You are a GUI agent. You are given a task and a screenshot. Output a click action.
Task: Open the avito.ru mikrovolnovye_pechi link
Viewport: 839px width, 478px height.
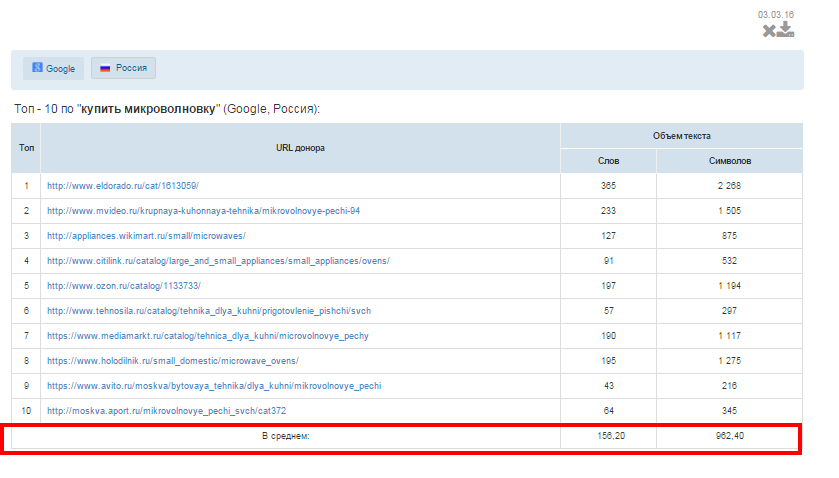(x=214, y=386)
